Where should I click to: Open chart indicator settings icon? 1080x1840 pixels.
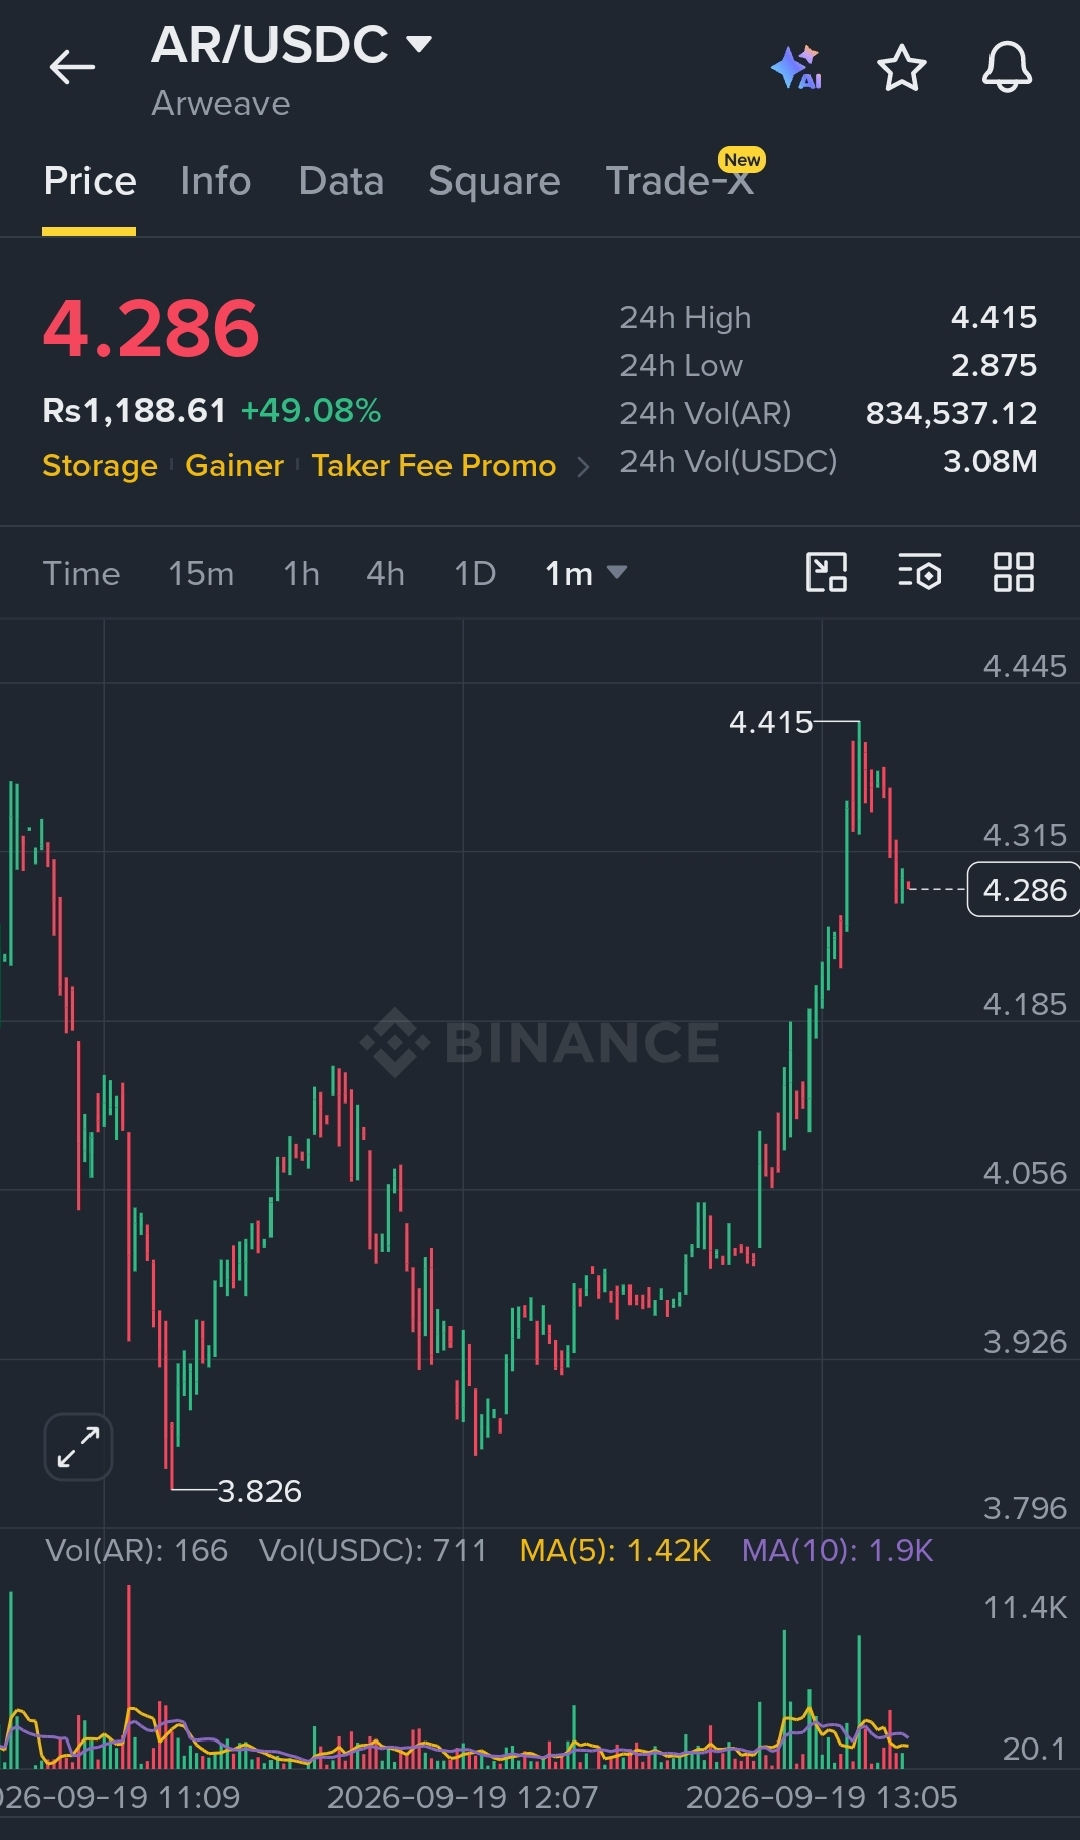(x=920, y=573)
